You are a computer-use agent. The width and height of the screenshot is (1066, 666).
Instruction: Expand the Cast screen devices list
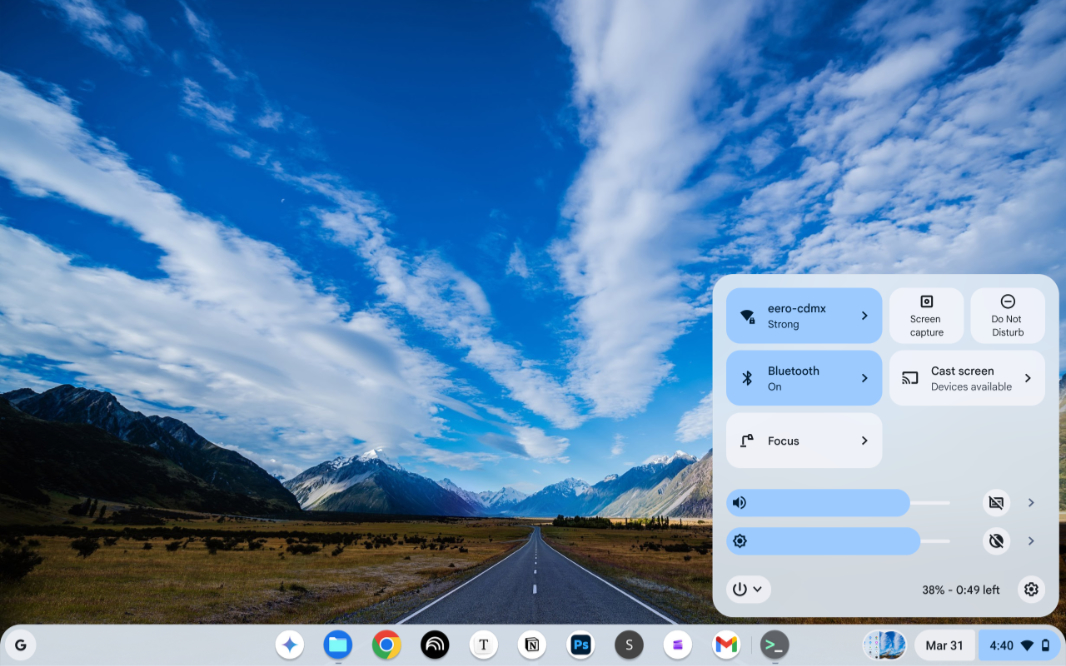click(x=1027, y=378)
